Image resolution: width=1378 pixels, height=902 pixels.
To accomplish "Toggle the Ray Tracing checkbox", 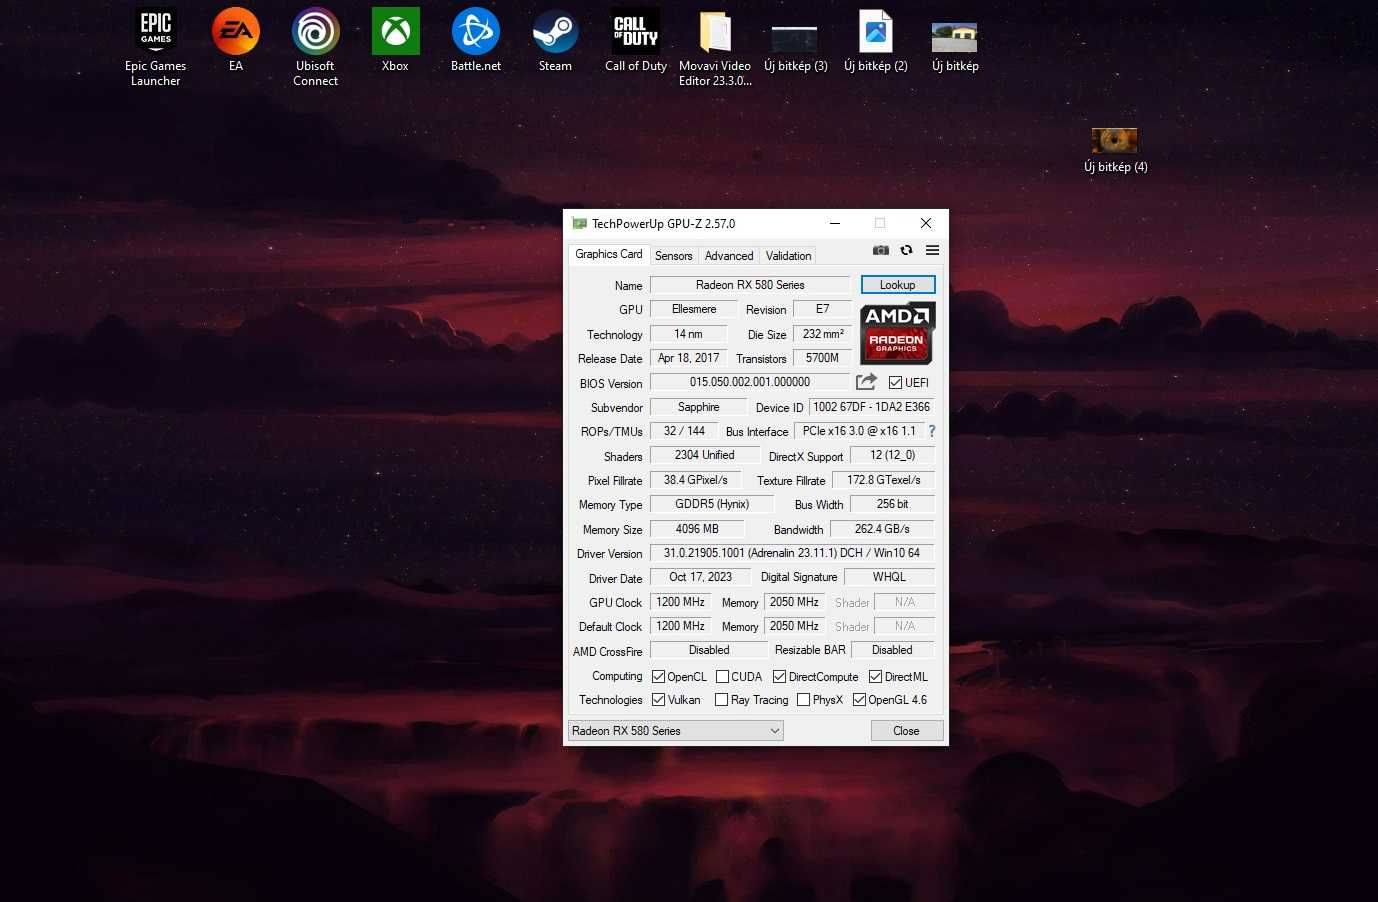I will point(722,700).
